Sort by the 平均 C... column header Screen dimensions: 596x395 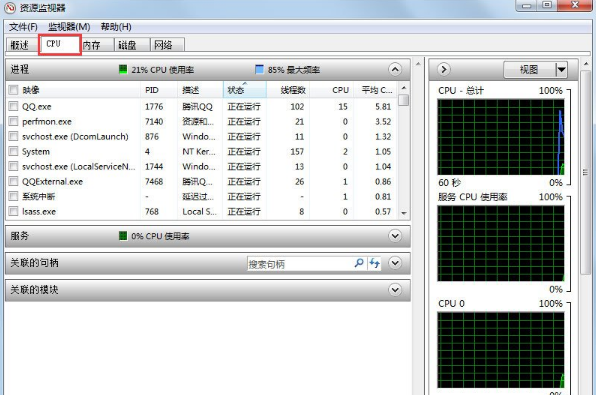[x=376, y=90]
